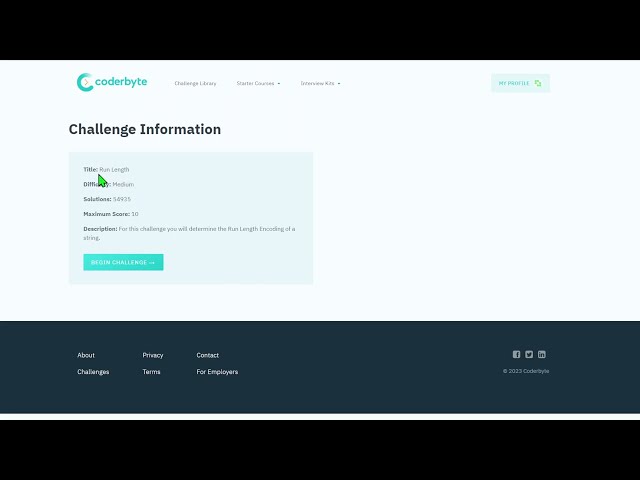Click the Begin Challenge button
The width and height of the screenshot is (640, 480).
[x=123, y=262]
